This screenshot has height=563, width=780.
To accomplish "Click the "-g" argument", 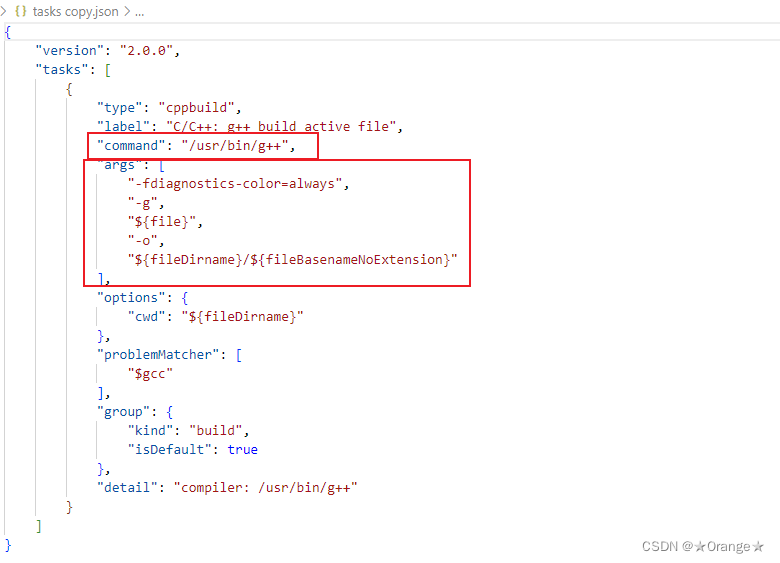I will [x=143, y=203].
